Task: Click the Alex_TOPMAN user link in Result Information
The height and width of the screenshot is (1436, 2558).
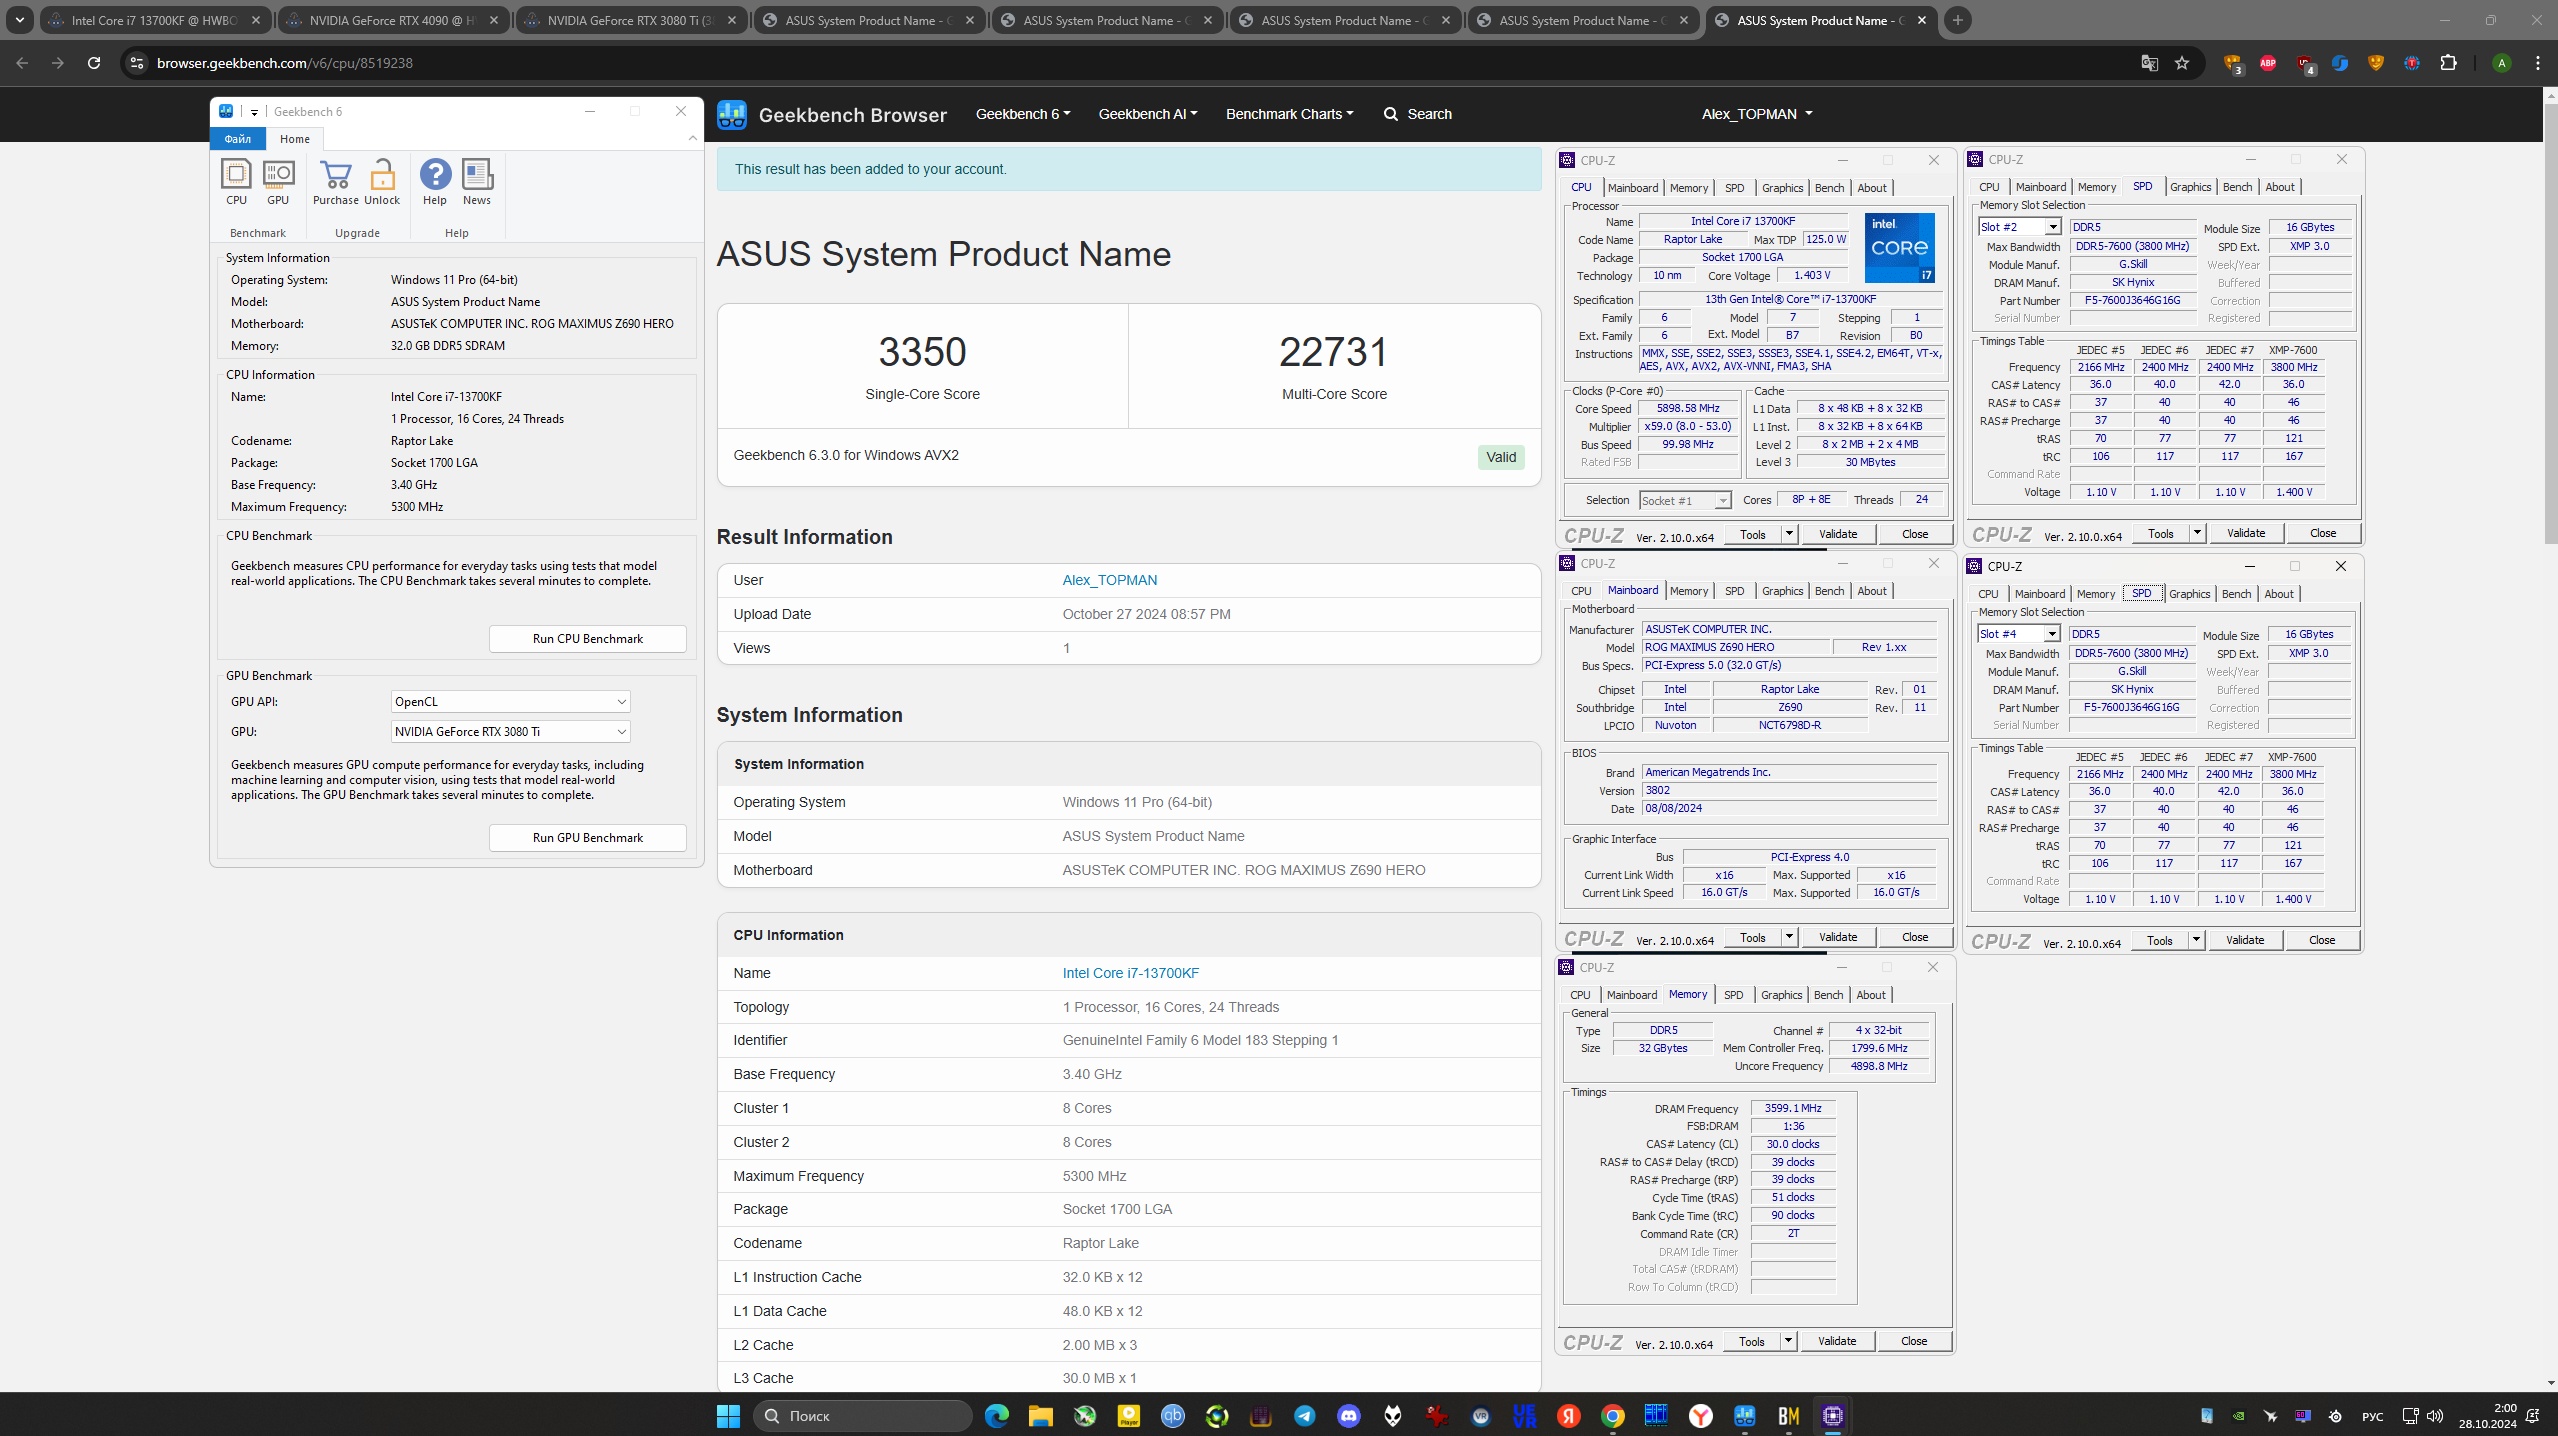Action: pos(1109,580)
